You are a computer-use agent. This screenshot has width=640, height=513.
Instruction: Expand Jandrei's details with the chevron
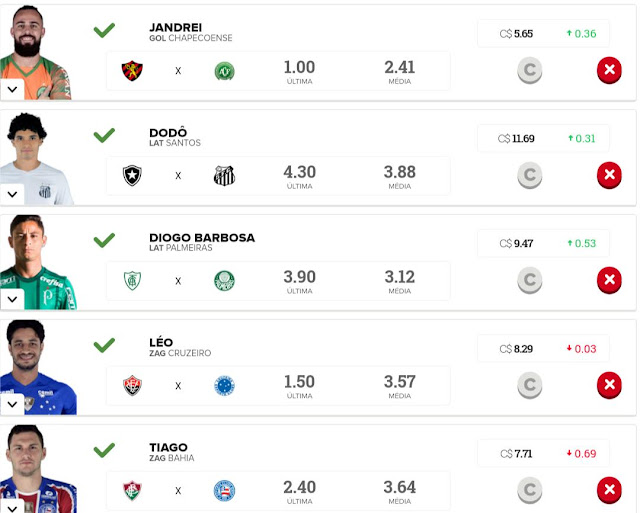[12, 89]
